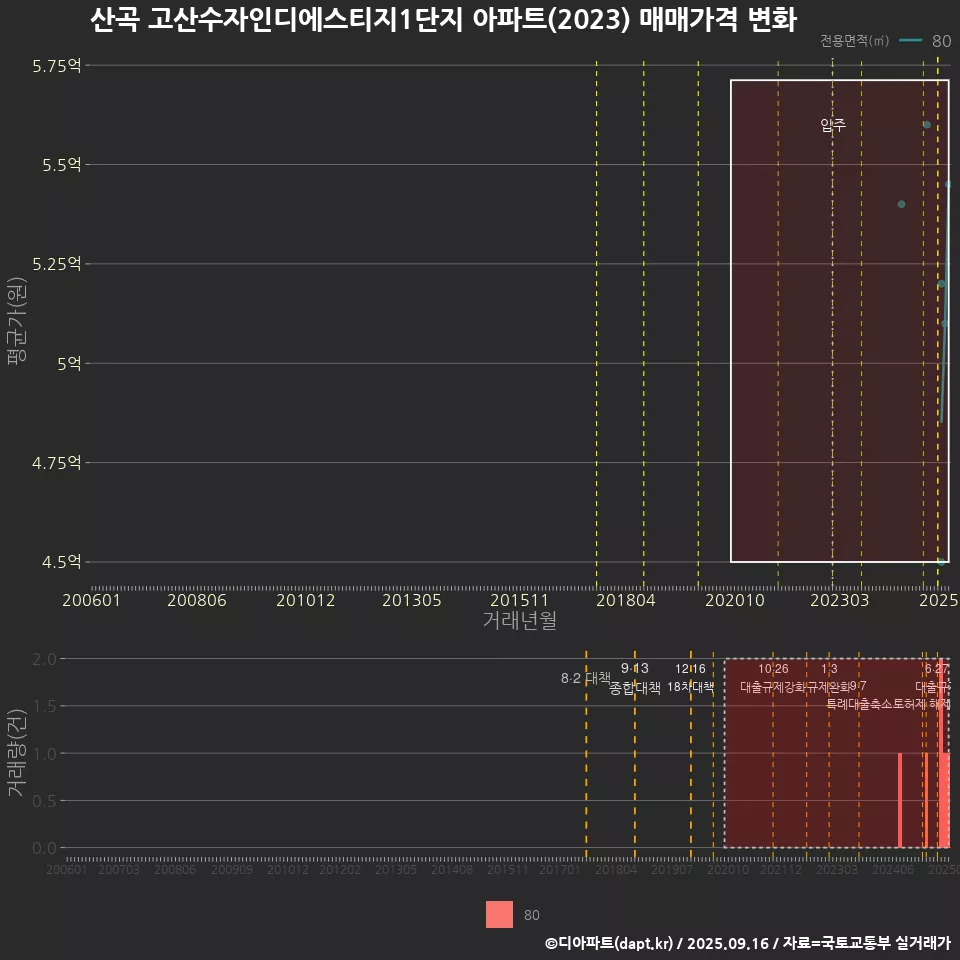960x960 pixels.
Task: Click 202010 on the price chart x-axis
Action: point(735,600)
